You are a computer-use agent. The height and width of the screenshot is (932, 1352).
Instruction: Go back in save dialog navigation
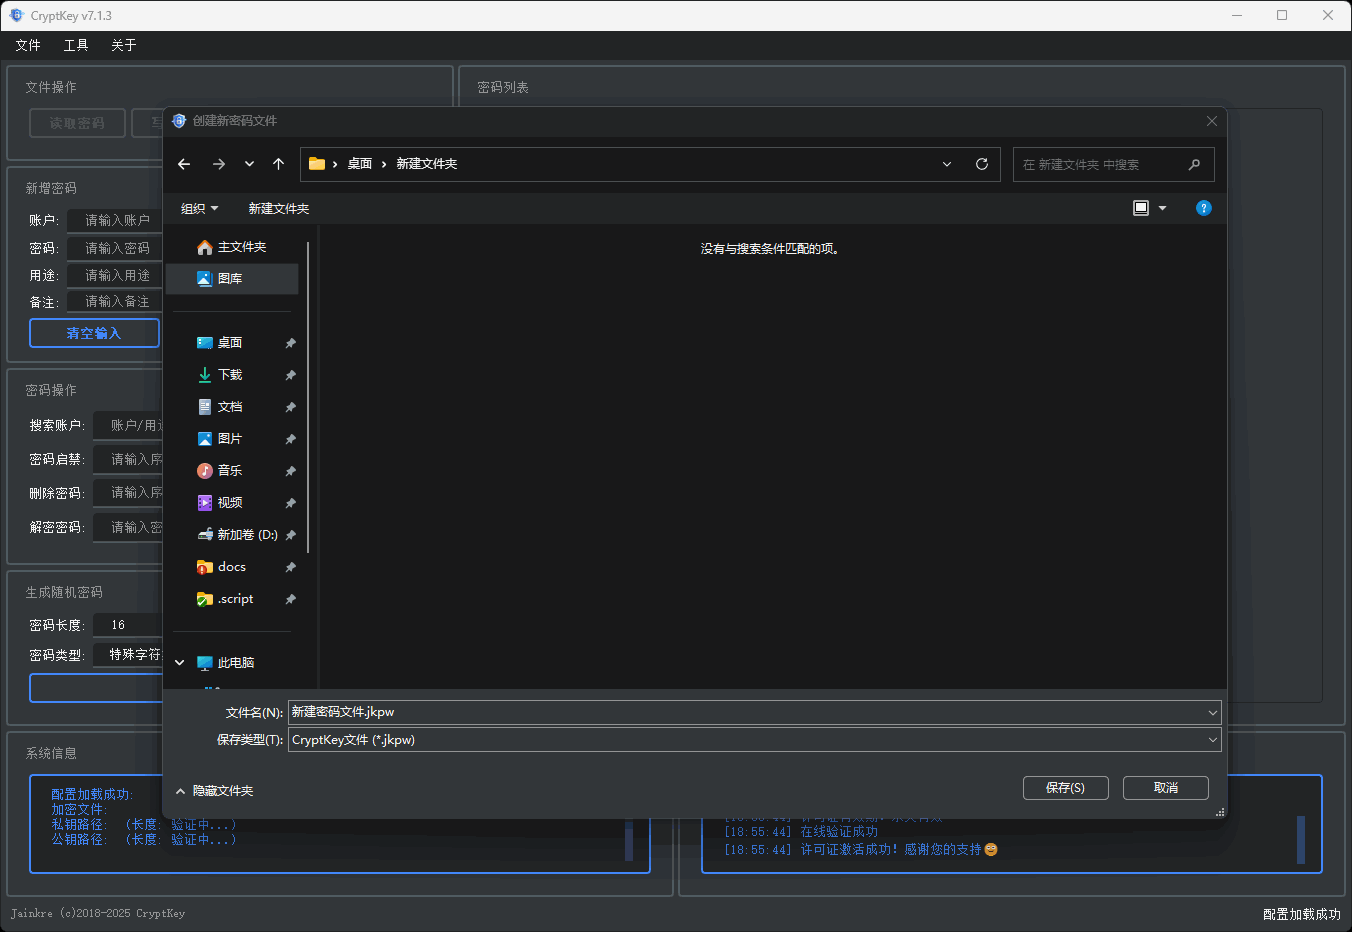(x=184, y=164)
